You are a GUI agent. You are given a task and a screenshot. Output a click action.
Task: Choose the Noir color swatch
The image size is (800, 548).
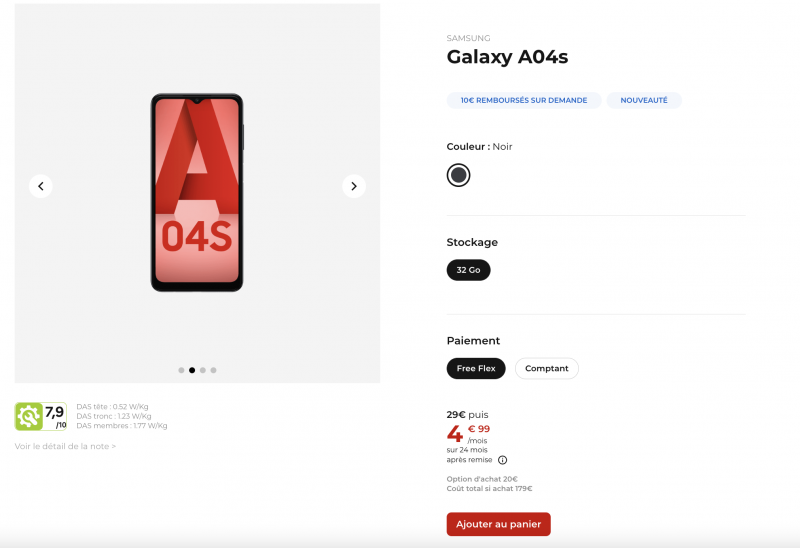pos(458,175)
